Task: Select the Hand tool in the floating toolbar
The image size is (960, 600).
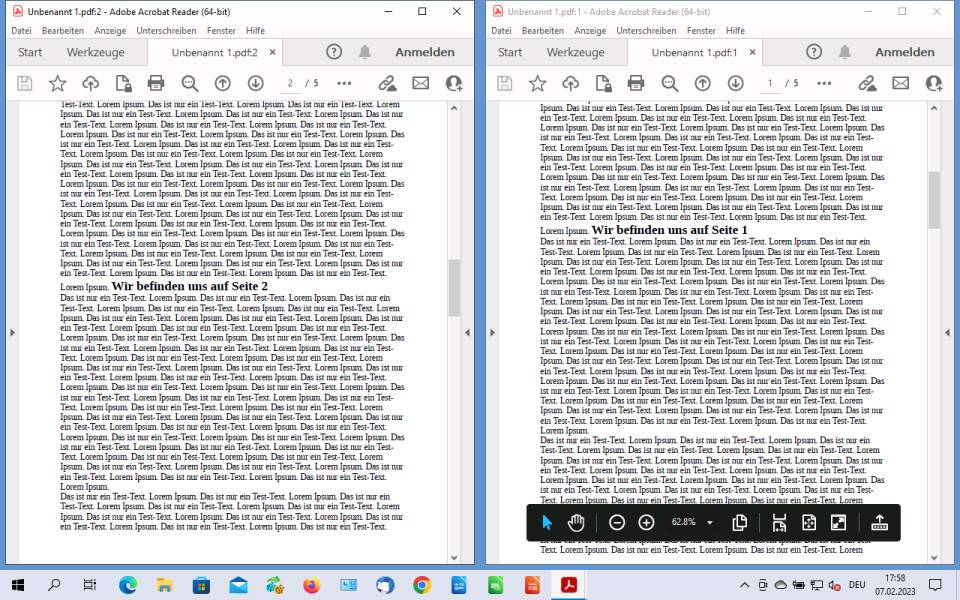Action: pyautogui.click(x=577, y=521)
